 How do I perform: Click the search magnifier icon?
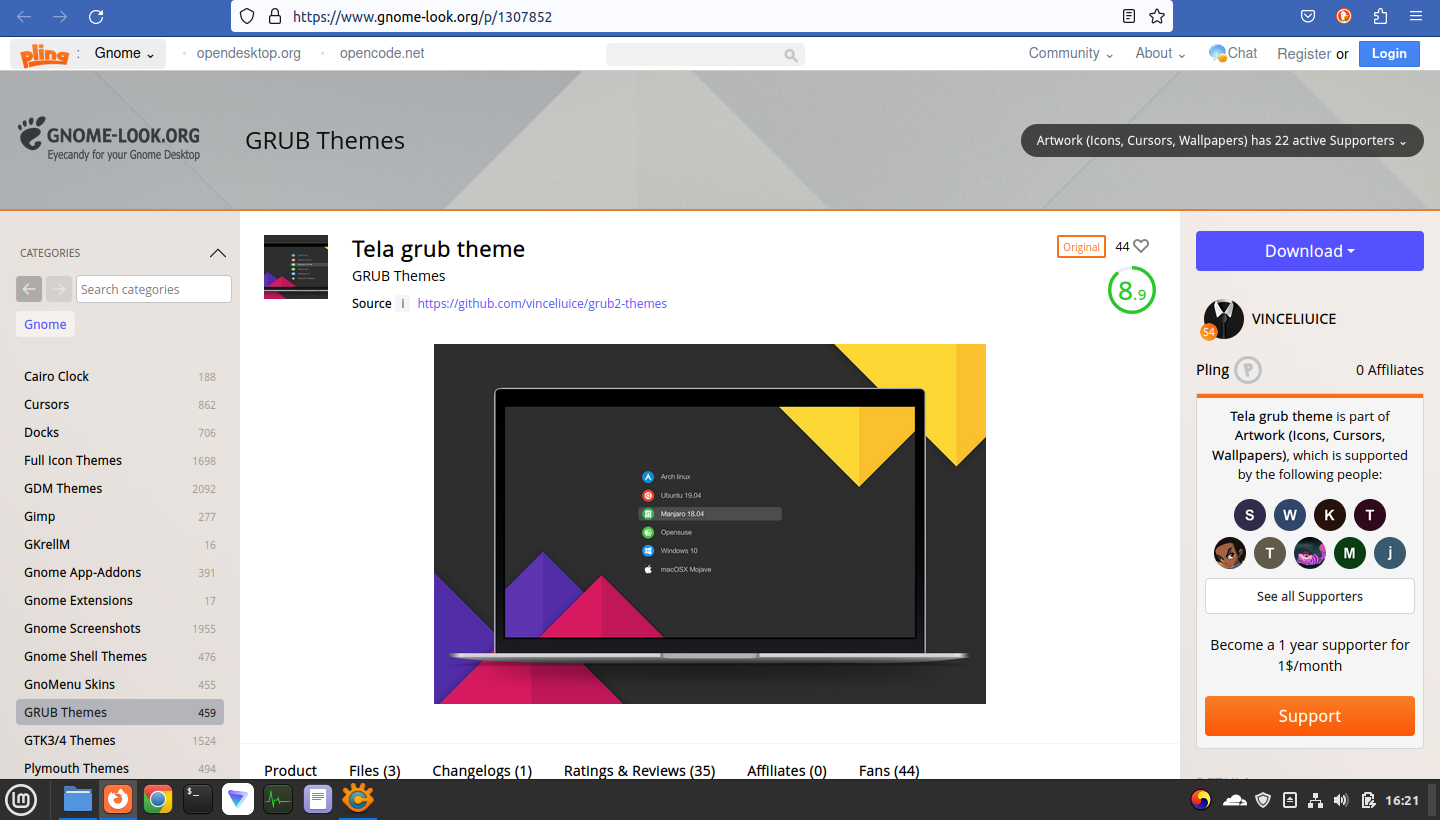coord(791,55)
